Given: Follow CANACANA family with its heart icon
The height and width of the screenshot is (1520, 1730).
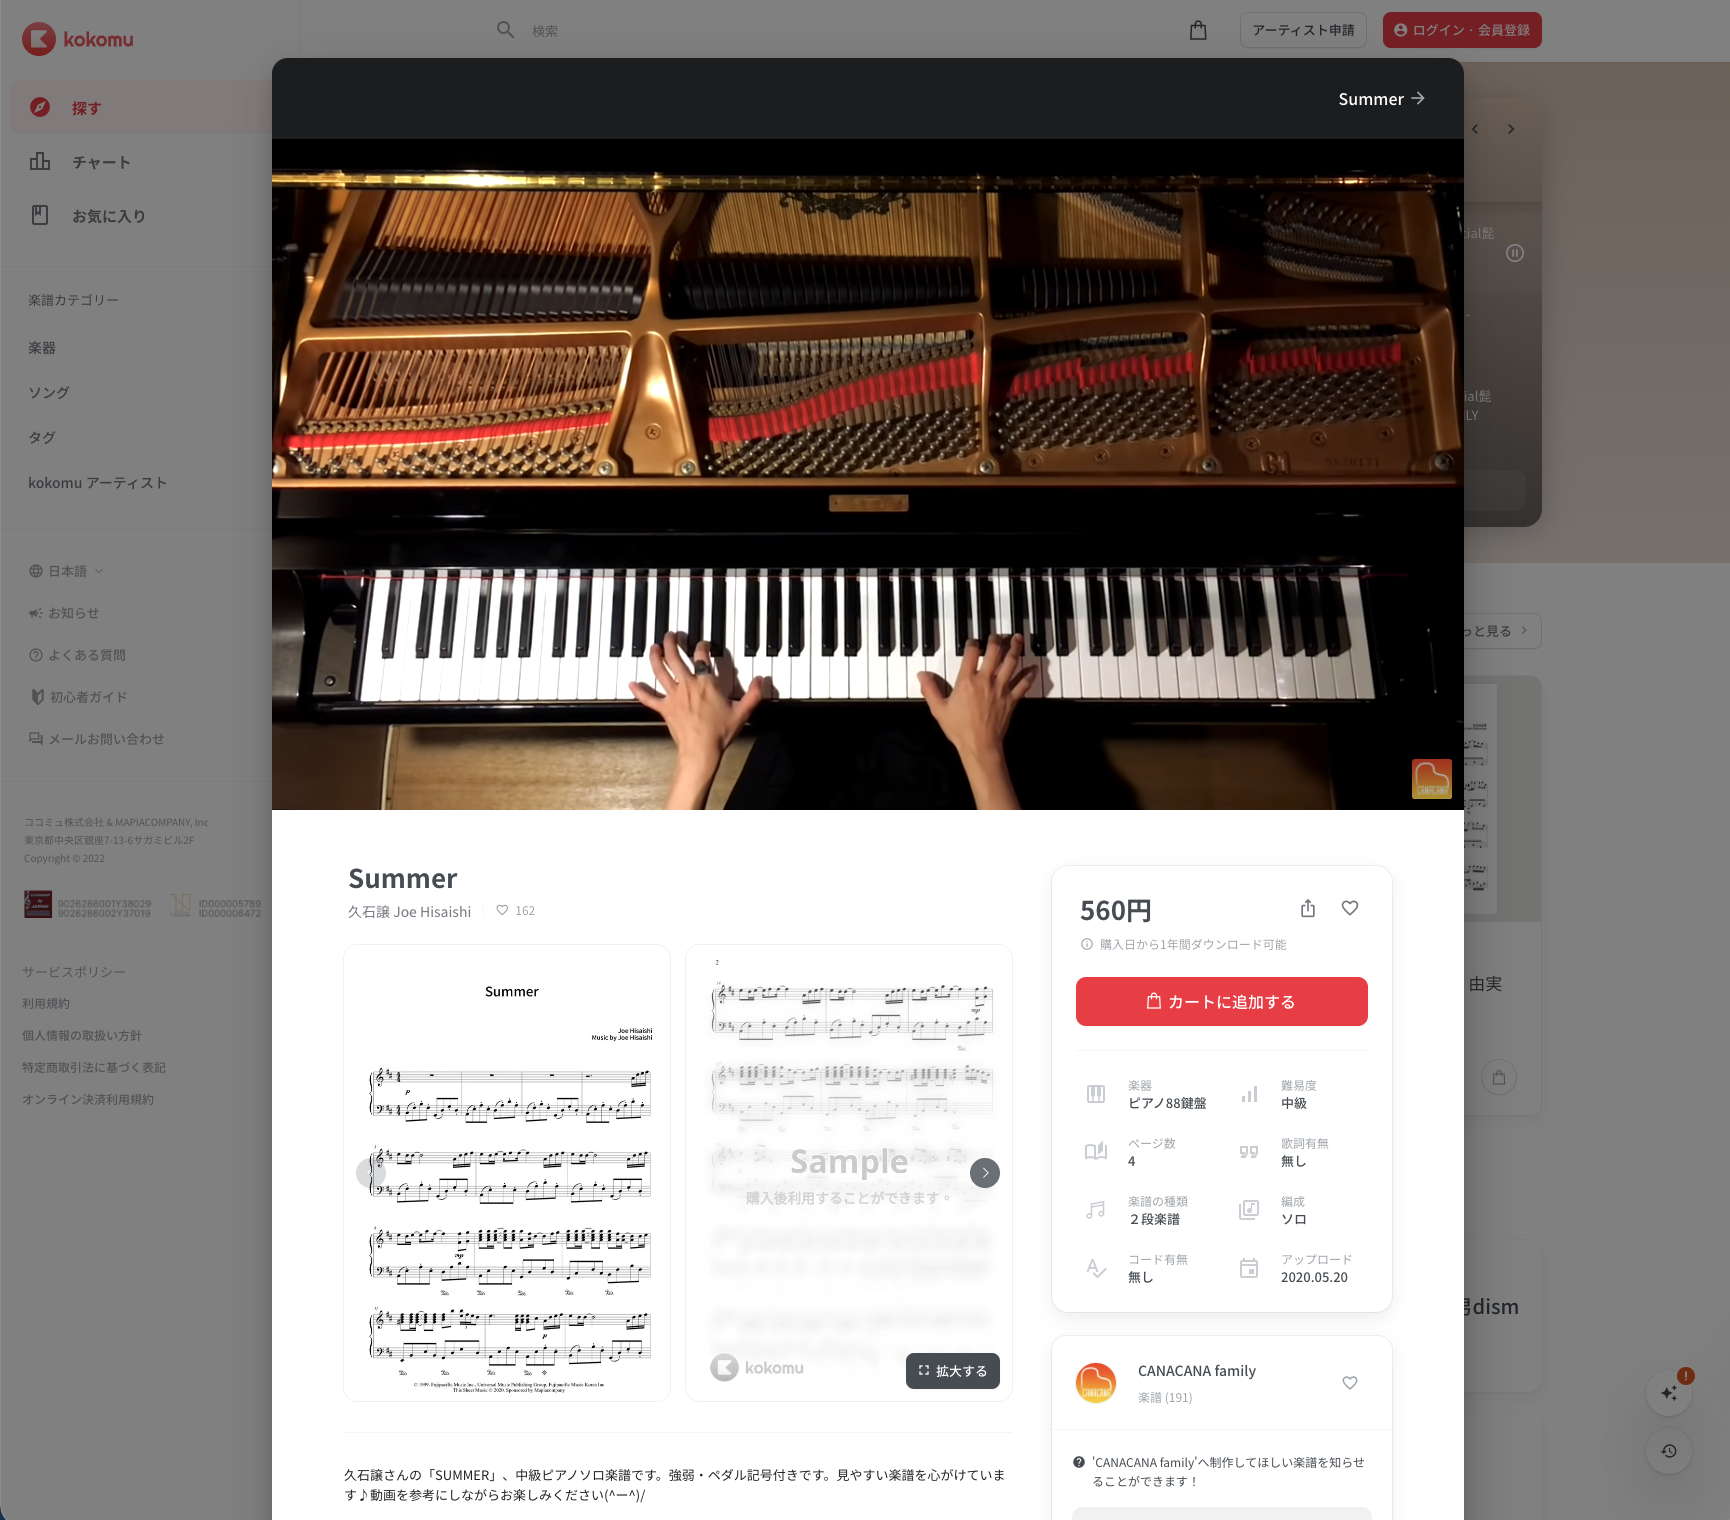Looking at the screenshot, I should 1350,1383.
